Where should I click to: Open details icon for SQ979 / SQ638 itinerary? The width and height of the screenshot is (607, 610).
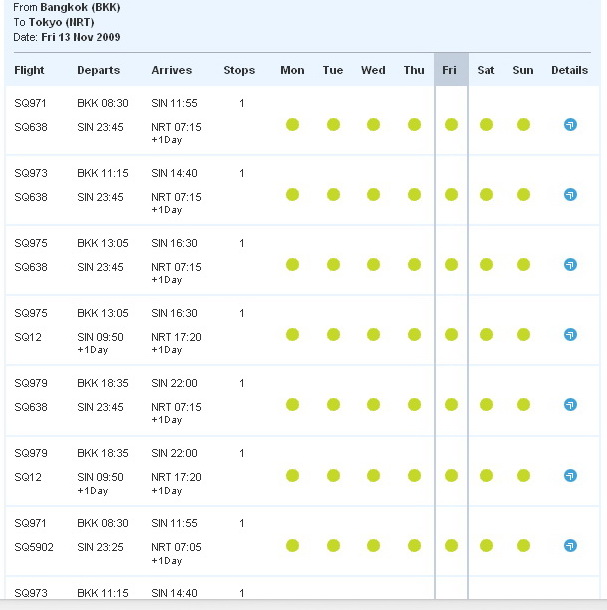570,405
